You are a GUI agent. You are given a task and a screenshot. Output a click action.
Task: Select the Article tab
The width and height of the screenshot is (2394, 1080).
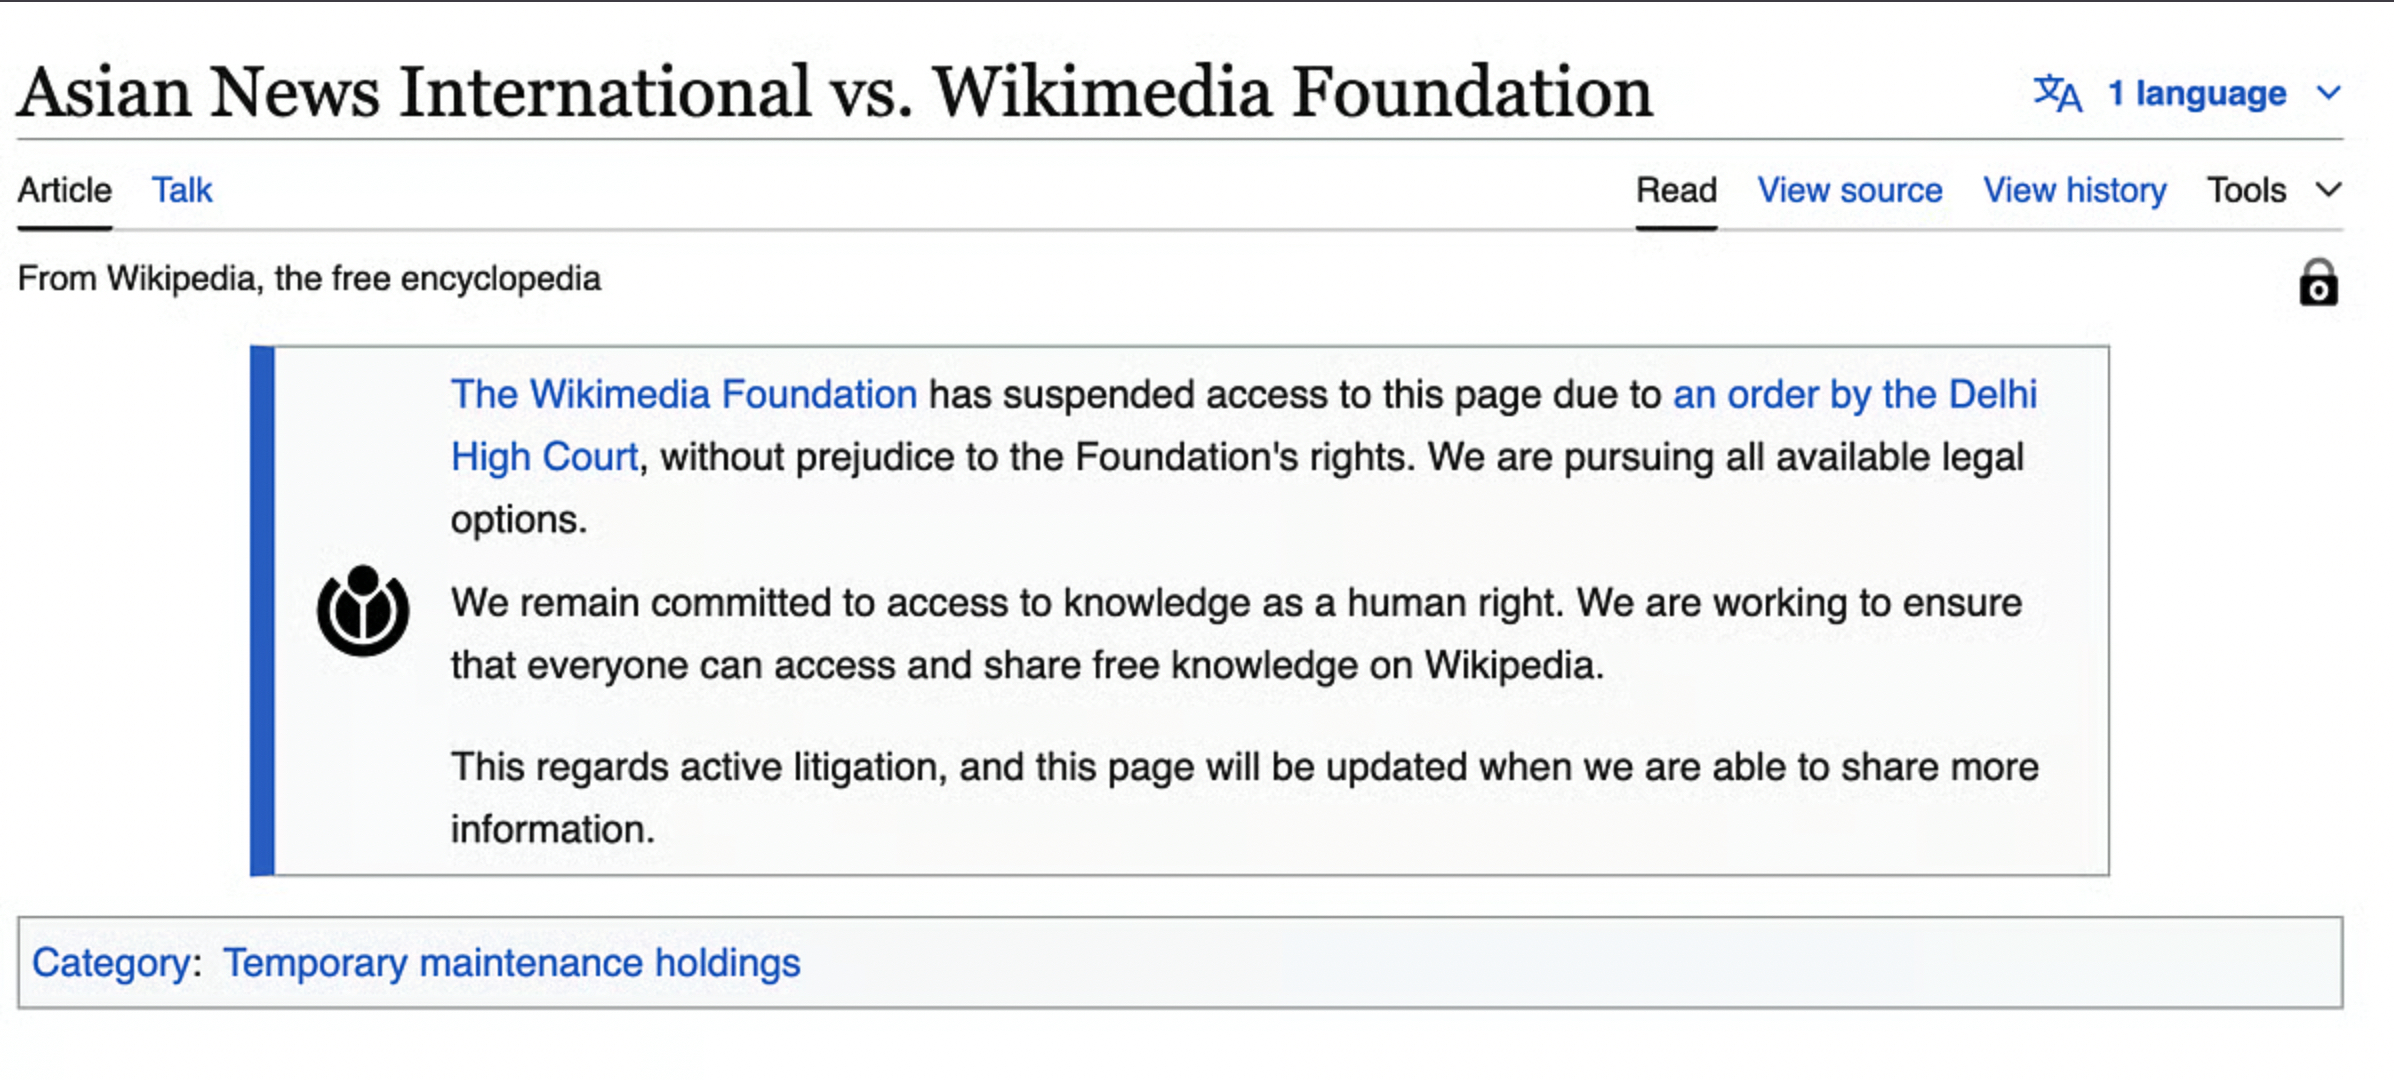(65, 190)
